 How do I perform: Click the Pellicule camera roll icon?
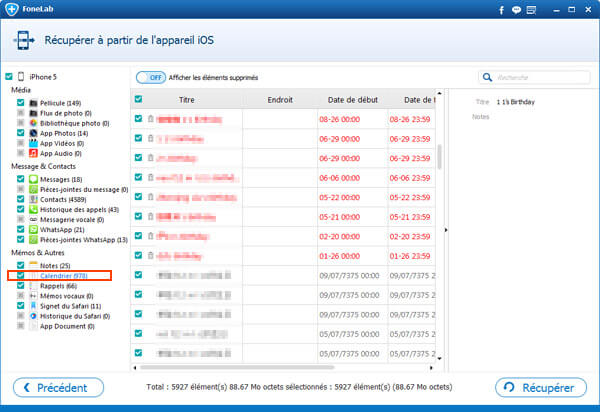pyautogui.click(x=33, y=102)
